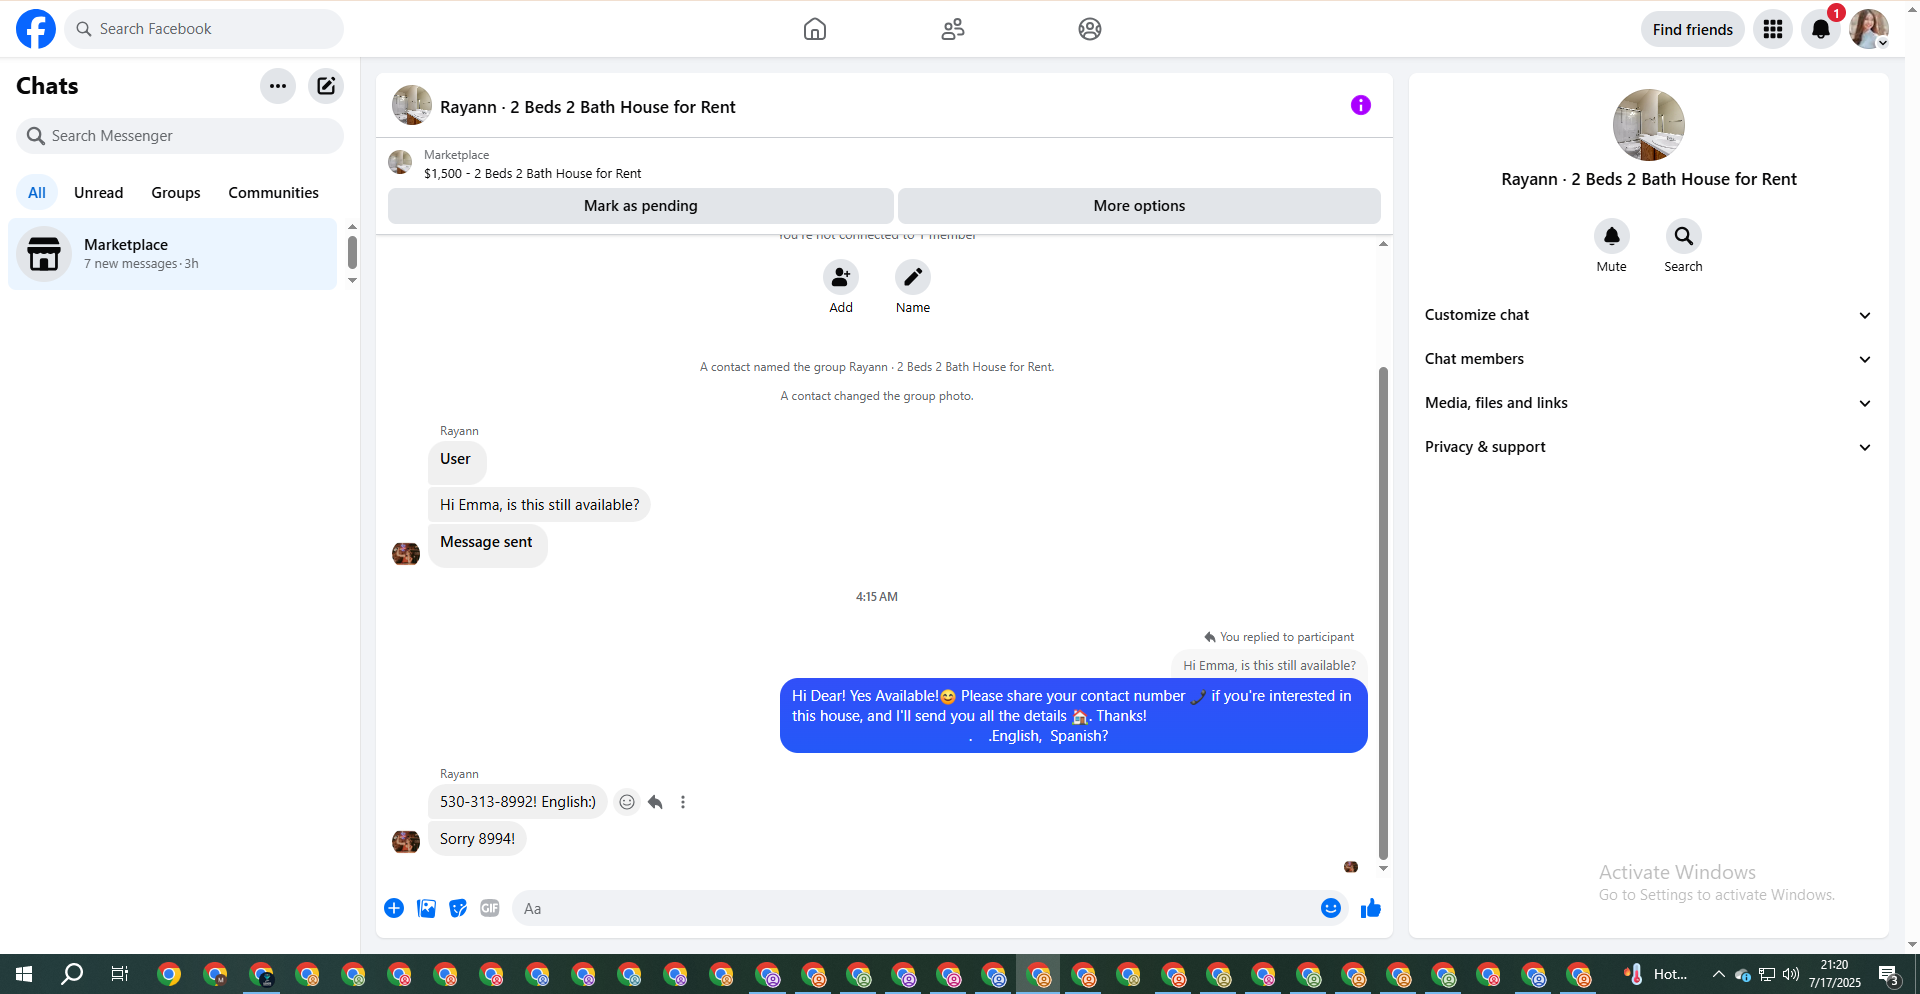Open the Friends icon in top navigation
Screen dimensions: 1920x994
point(953,29)
